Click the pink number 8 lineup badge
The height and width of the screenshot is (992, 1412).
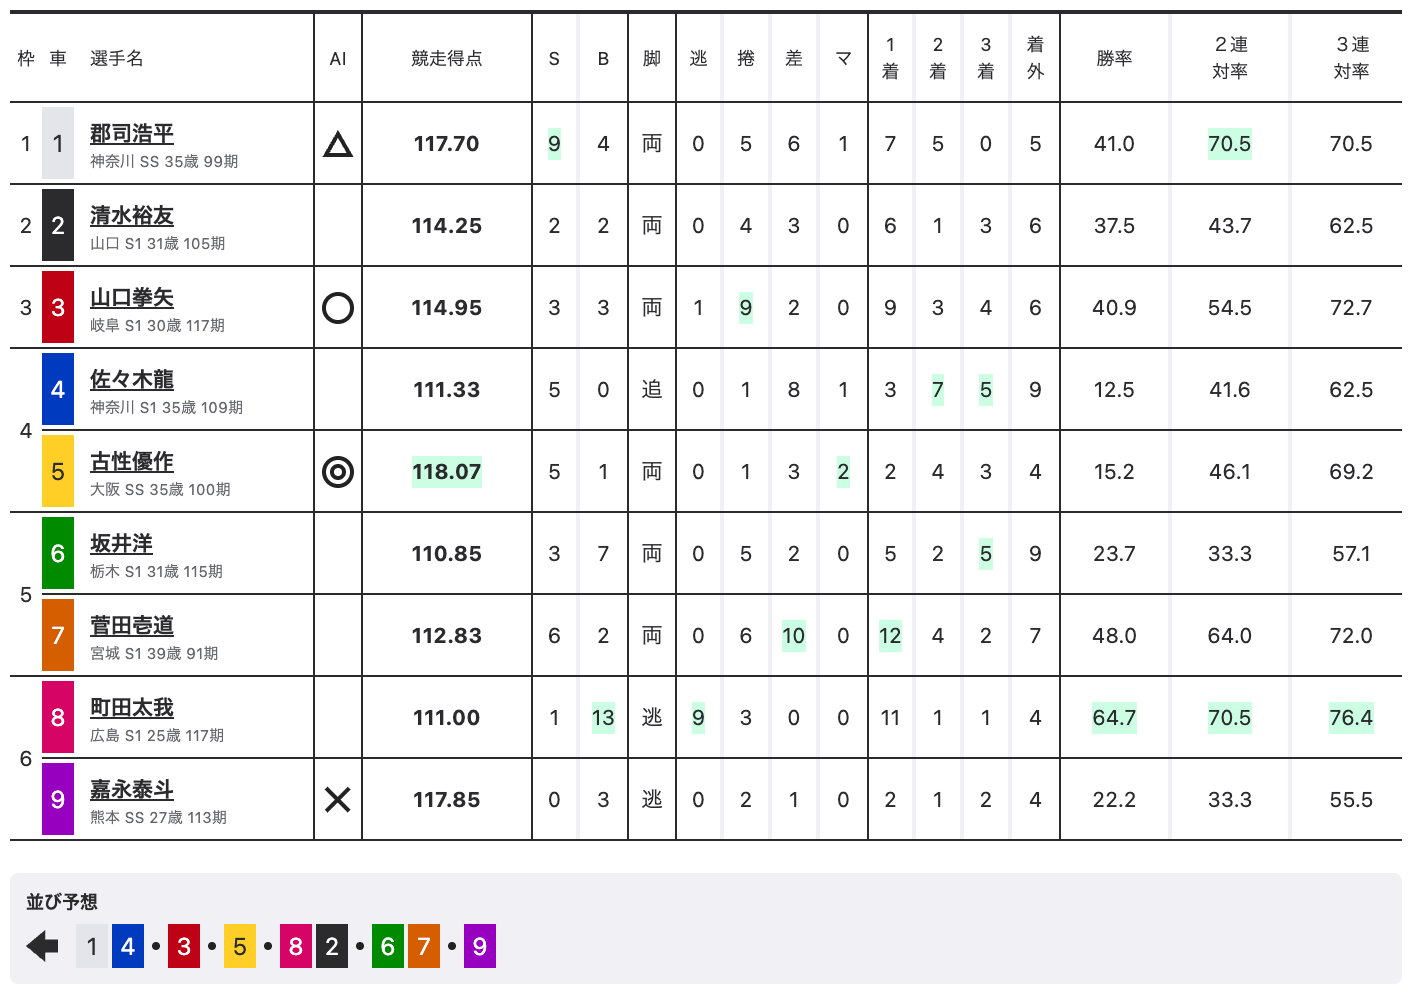coord(296,947)
